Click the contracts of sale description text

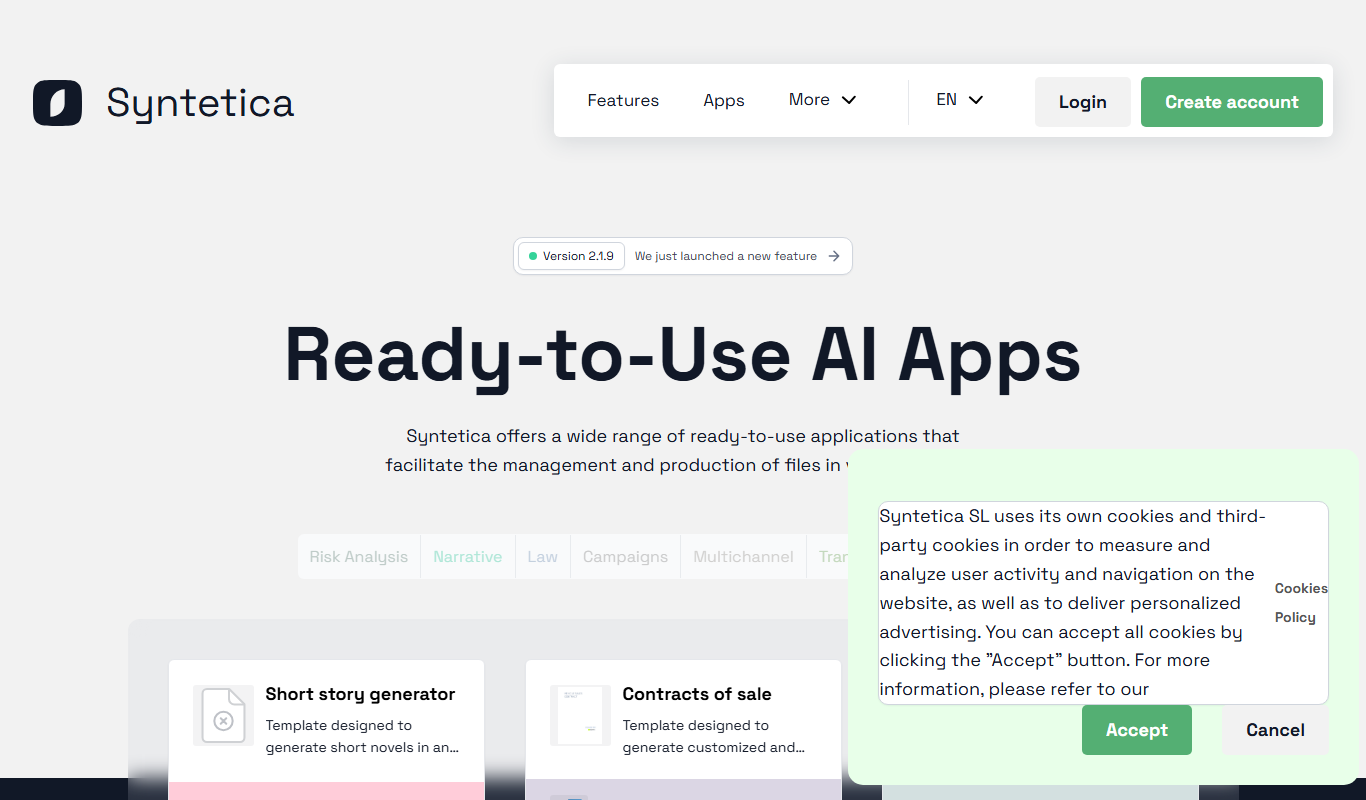coord(714,736)
